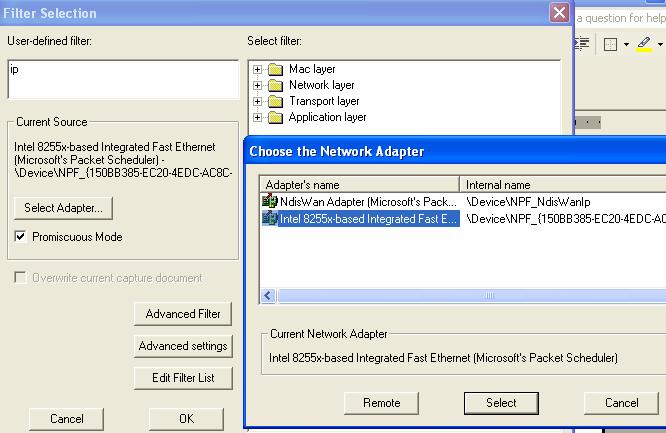666x433 pixels.
Task: Expand the Application layer tree node
Action: (x=258, y=117)
